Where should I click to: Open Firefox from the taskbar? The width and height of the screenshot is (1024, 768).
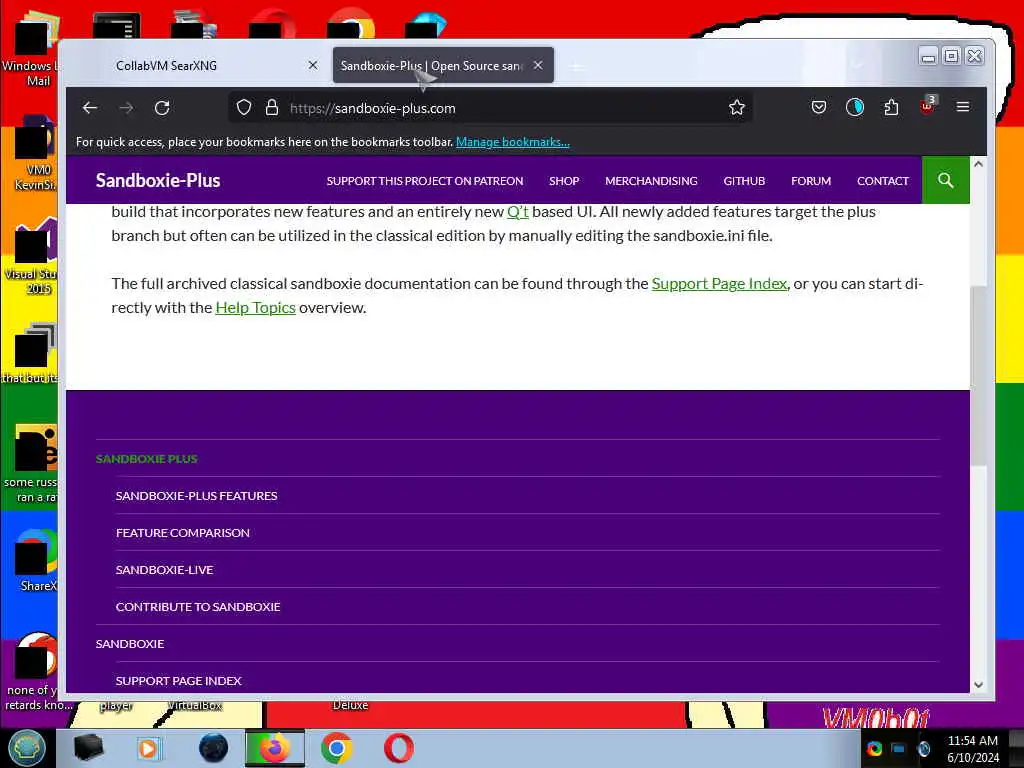274,748
